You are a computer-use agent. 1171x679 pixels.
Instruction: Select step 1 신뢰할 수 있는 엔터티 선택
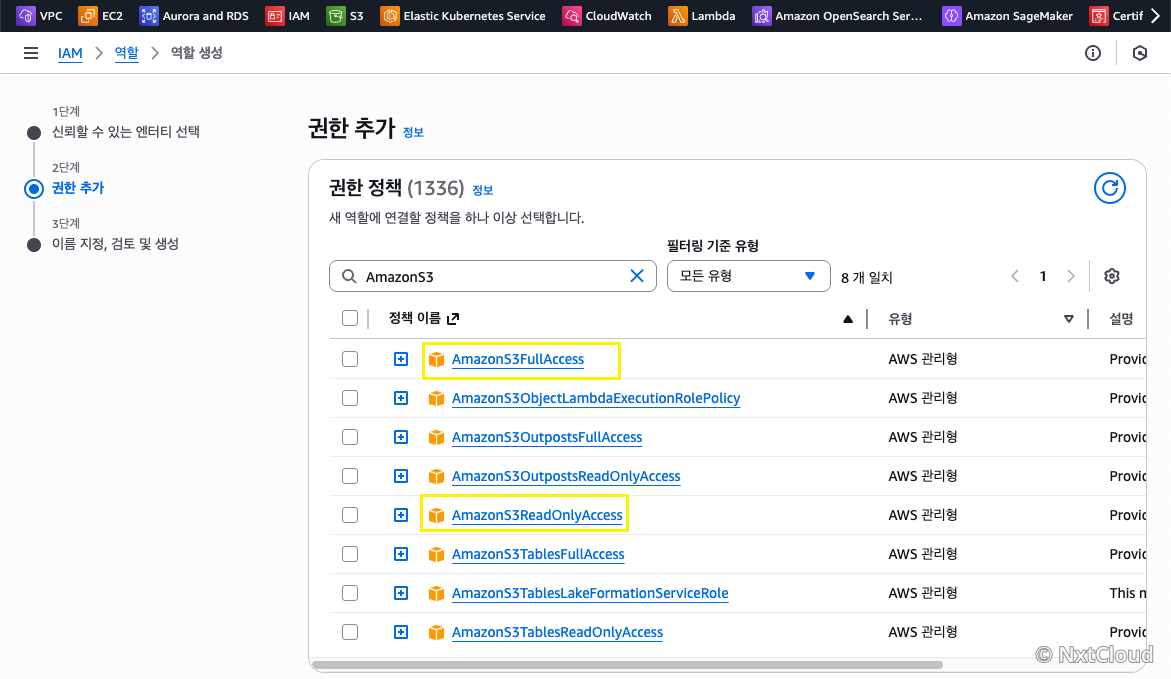coord(125,131)
